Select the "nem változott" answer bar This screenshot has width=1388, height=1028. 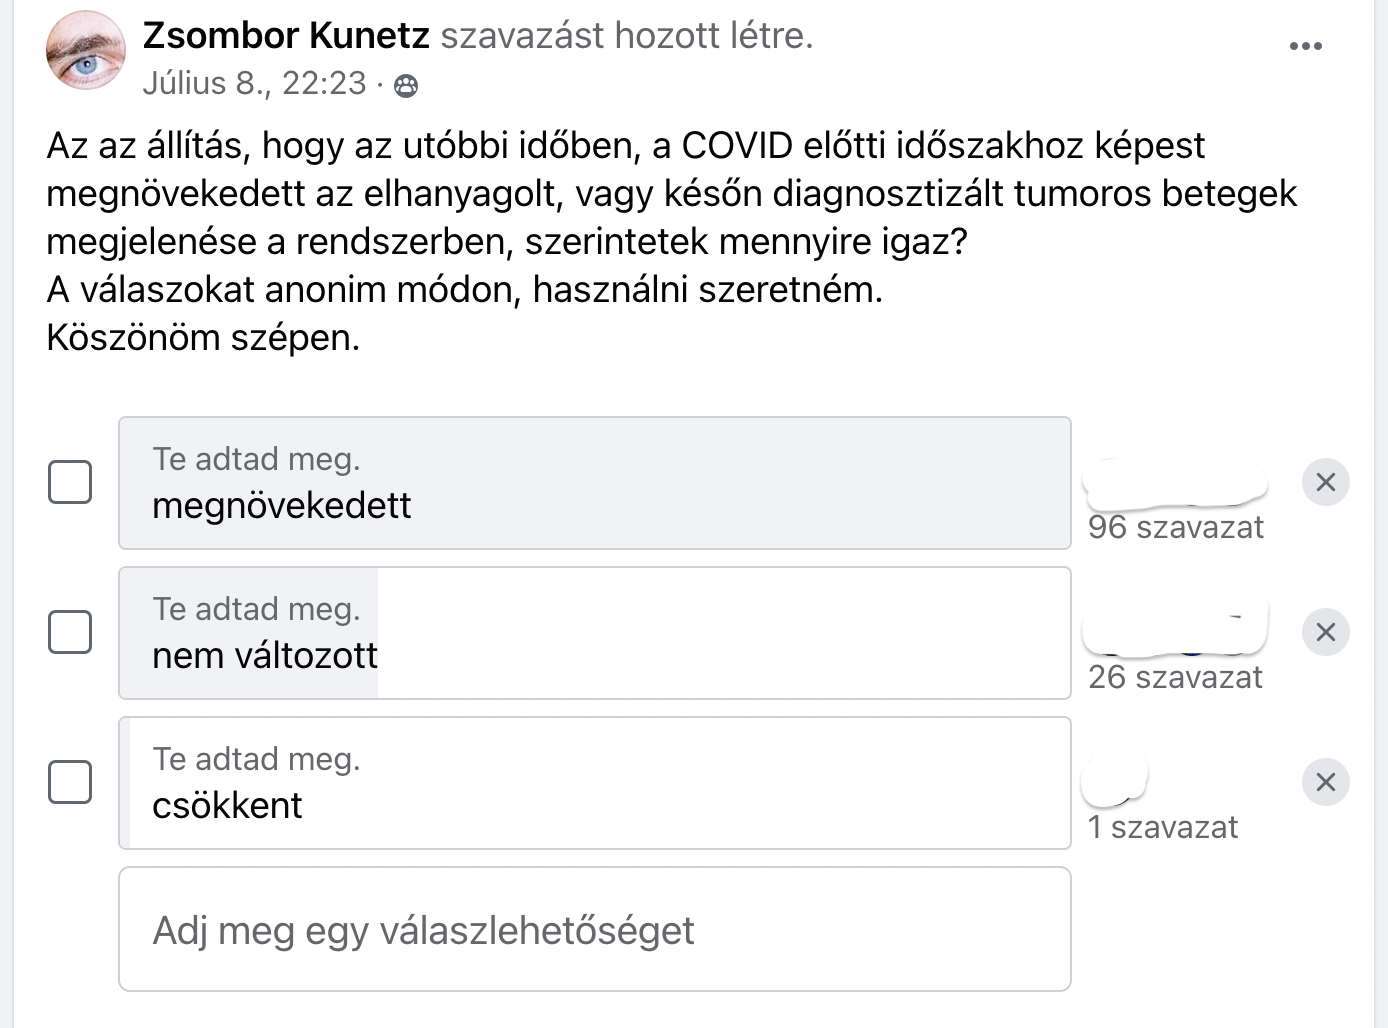click(595, 633)
